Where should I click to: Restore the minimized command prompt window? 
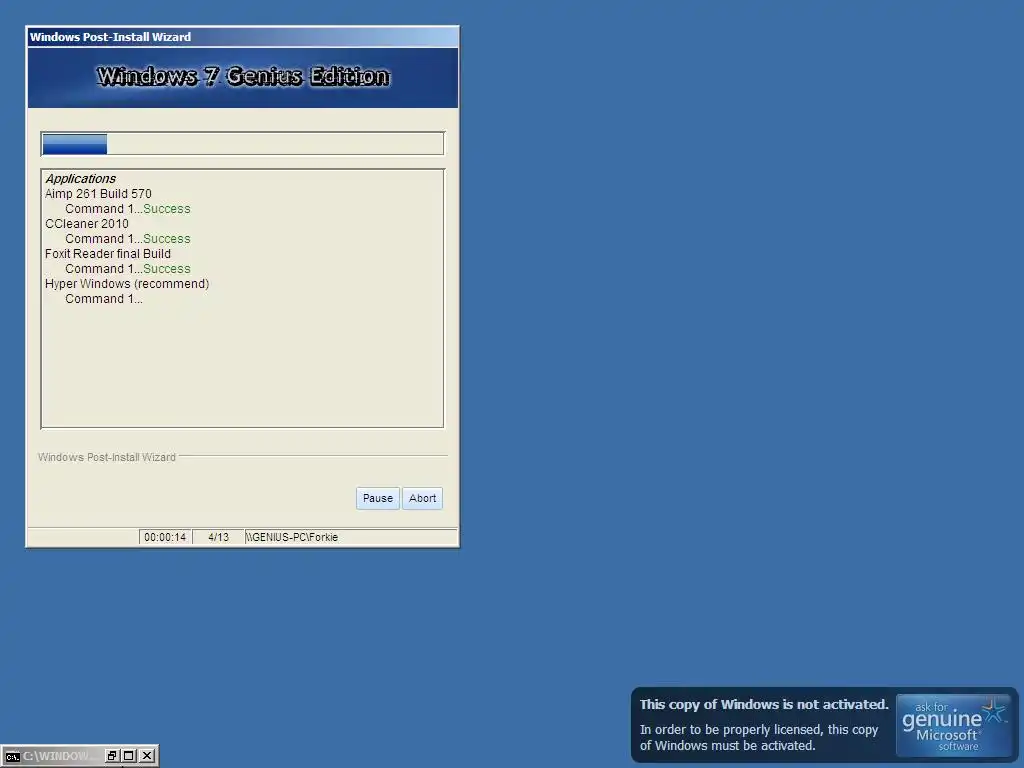[x=112, y=756]
